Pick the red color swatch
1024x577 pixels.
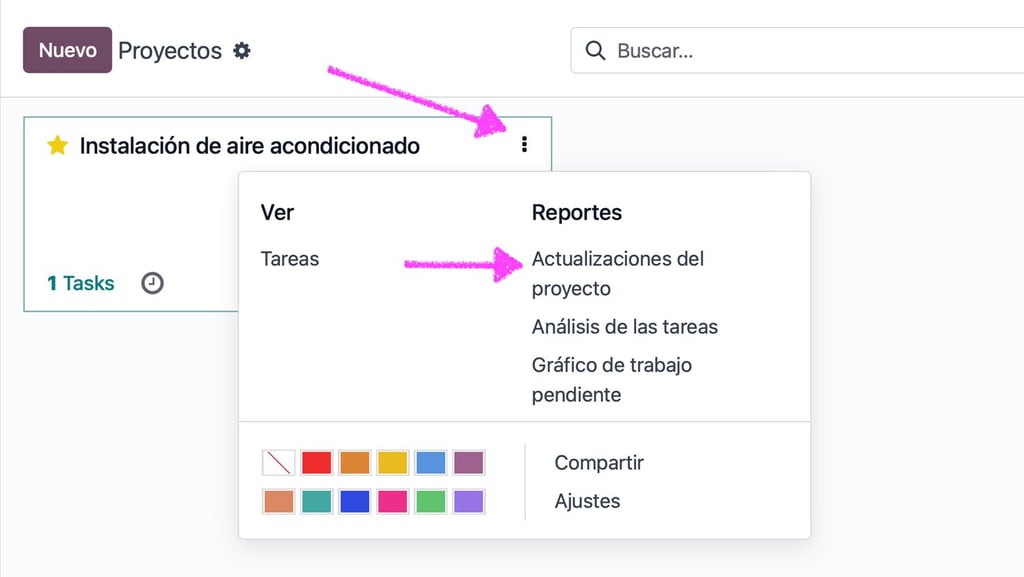coord(317,463)
